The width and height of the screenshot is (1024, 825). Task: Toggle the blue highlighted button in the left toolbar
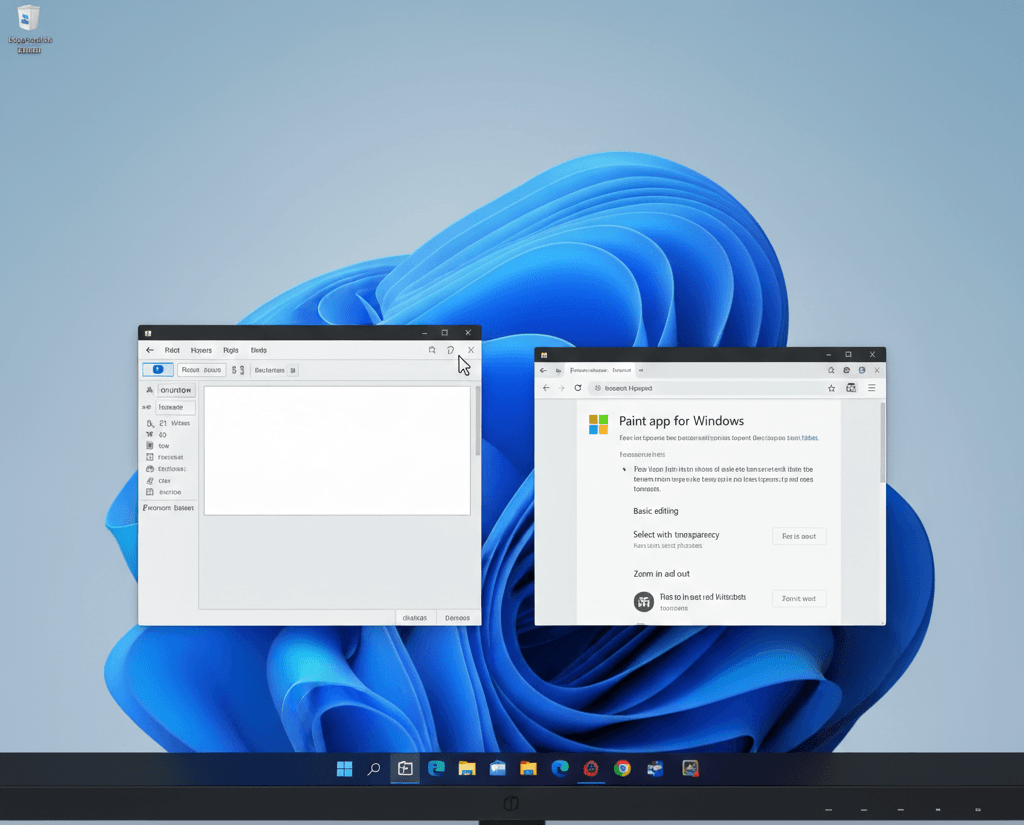pos(158,370)
